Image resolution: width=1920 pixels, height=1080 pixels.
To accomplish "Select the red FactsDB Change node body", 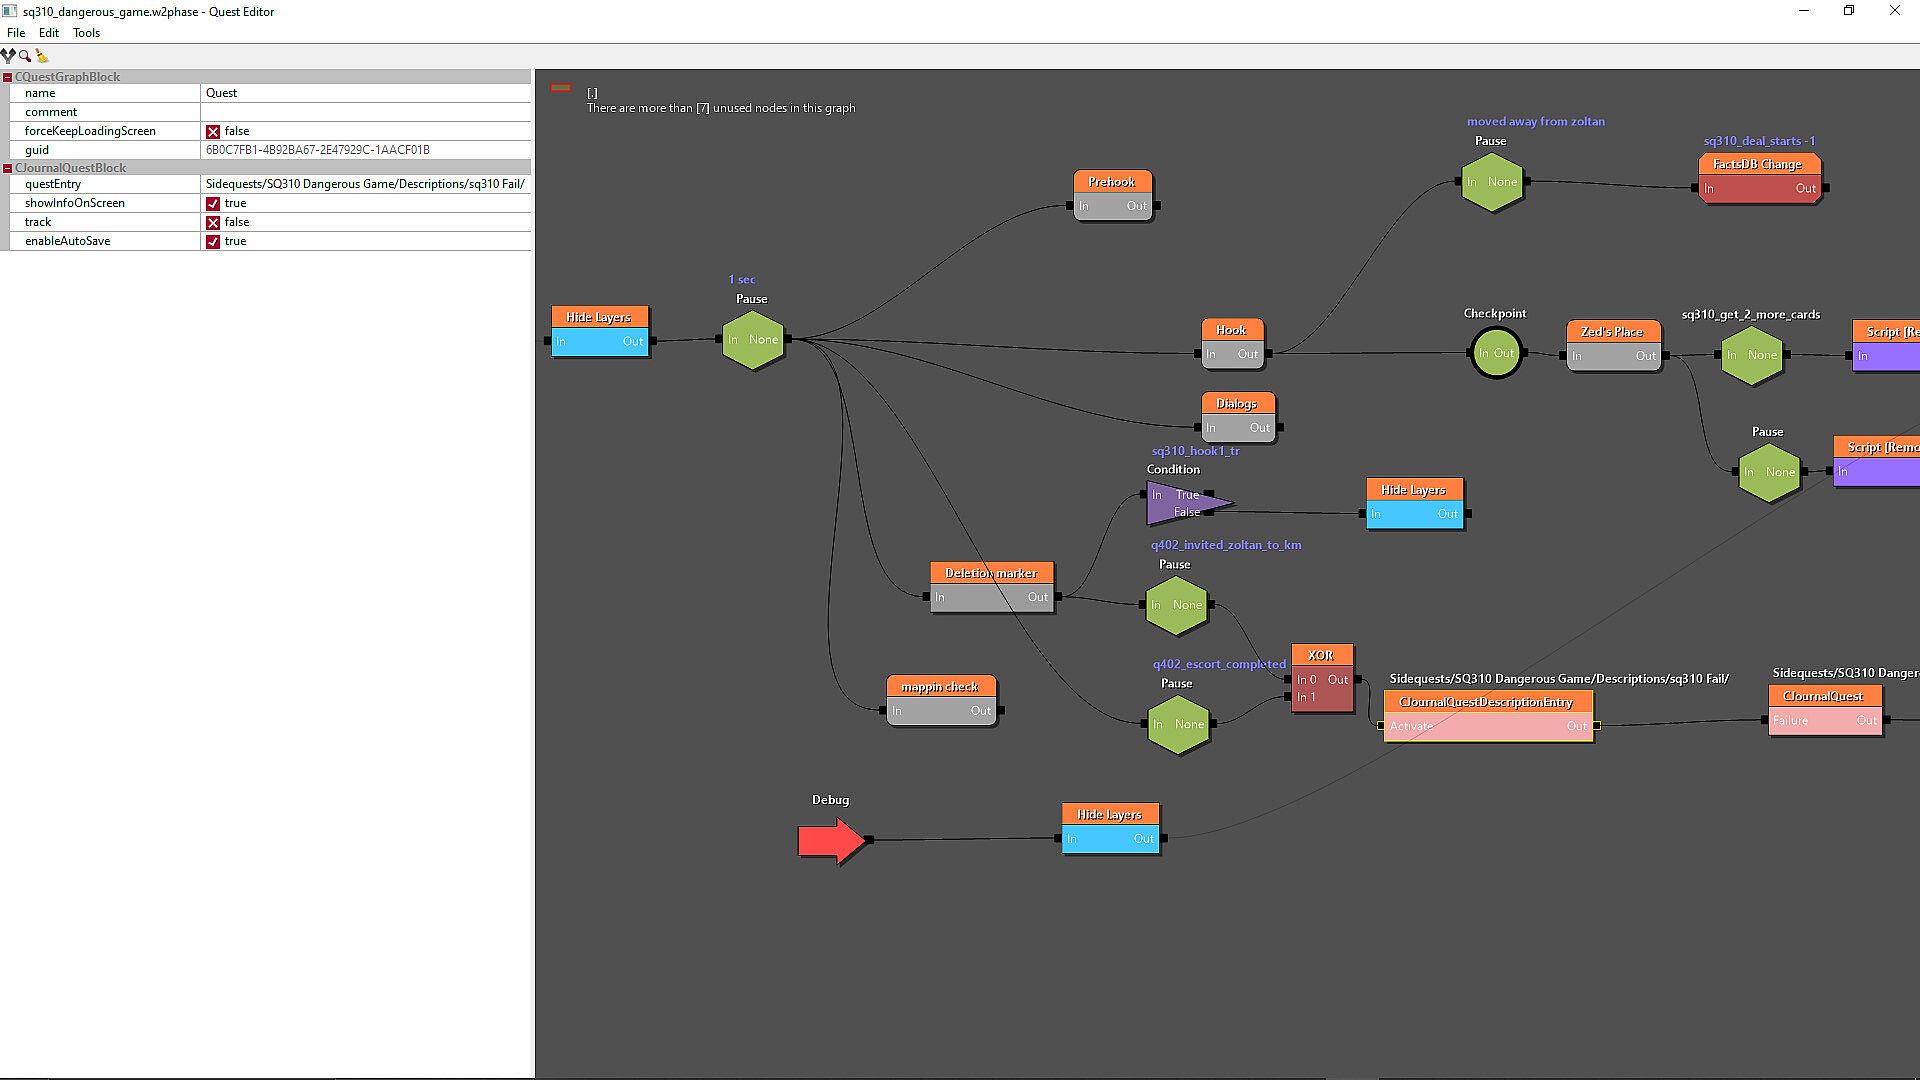I will 1759,189.
